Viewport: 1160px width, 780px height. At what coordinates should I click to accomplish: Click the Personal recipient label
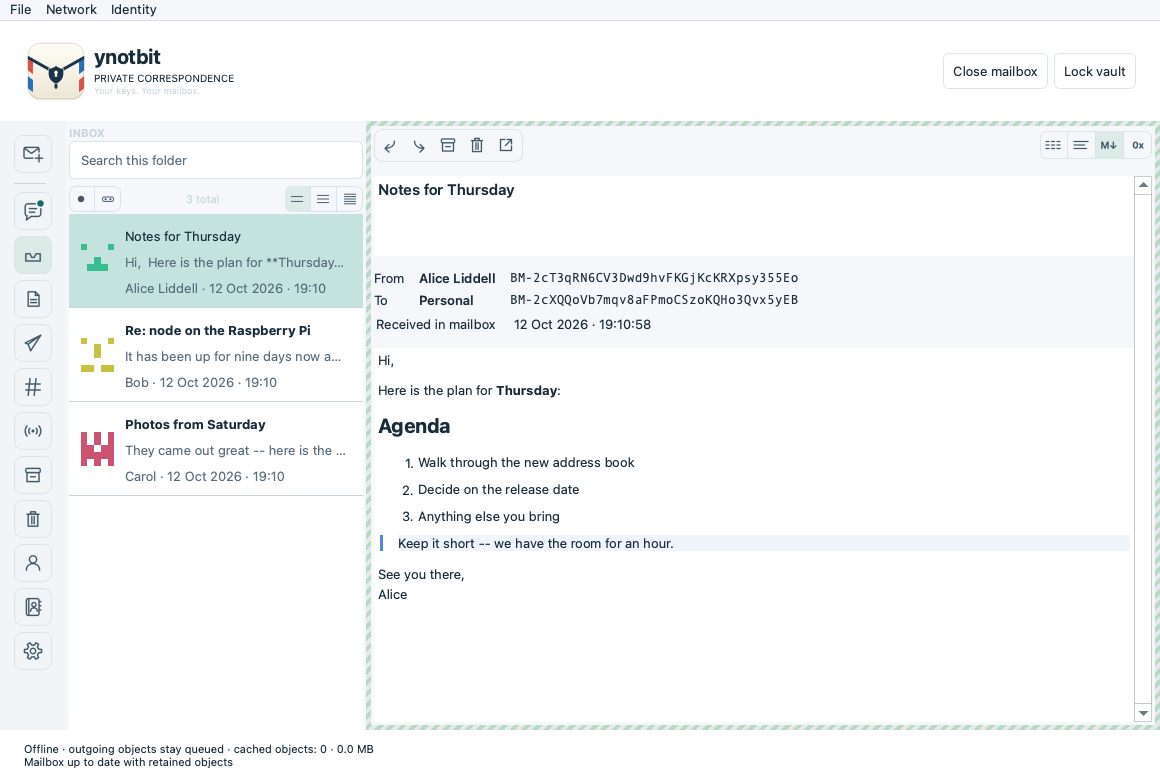click(446, 300)
